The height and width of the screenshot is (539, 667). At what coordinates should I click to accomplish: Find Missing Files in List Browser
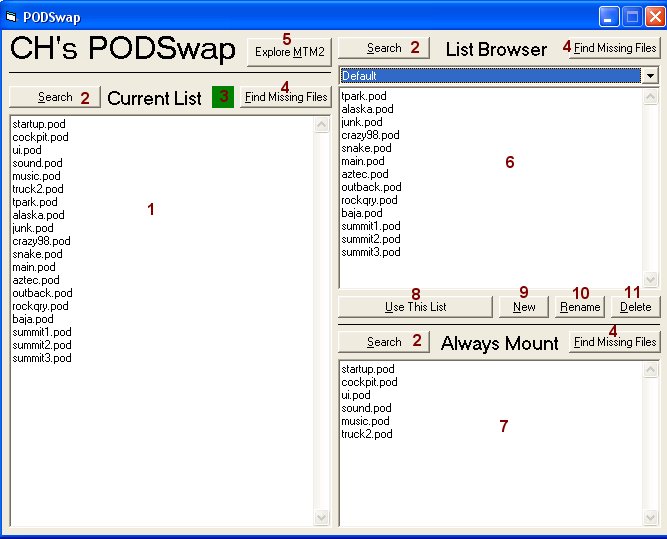(x=615, y=48)
